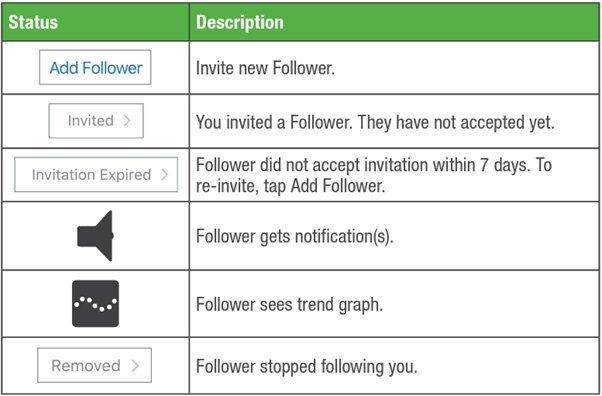
Task: Click 're-invite, tap Add Follower' line
Action: pyautogui.click(x=290, y=186)
